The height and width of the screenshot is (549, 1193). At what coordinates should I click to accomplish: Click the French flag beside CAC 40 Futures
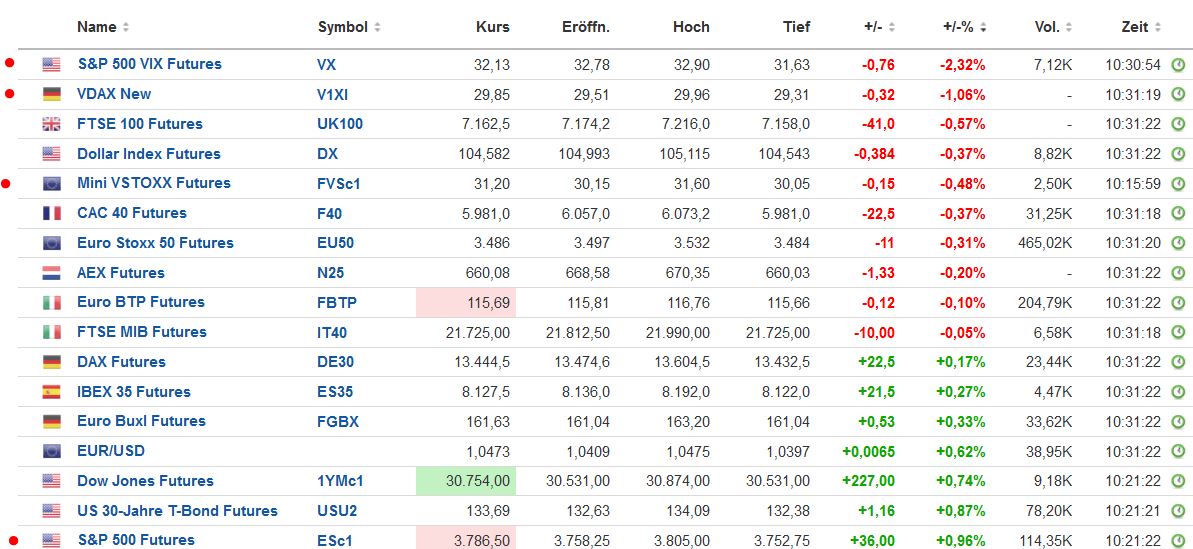[x=51, y=213]
